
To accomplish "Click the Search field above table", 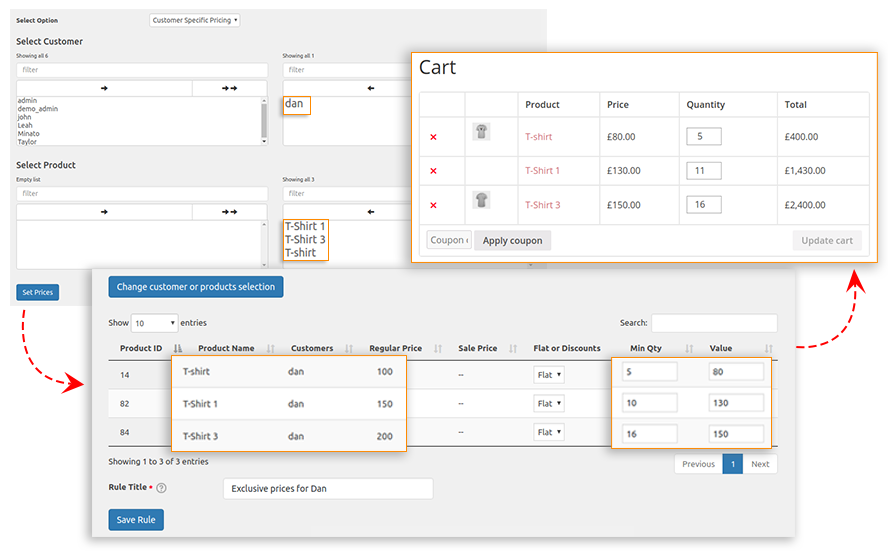I will tap(714, 323).
